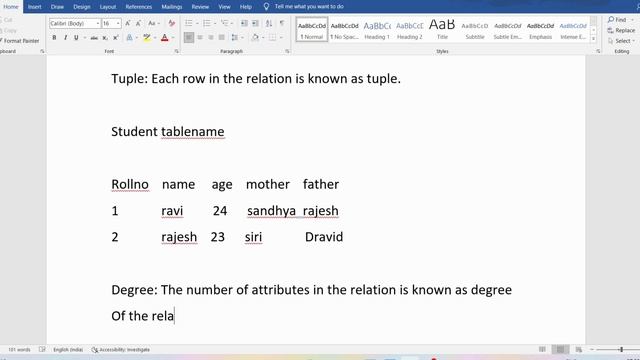Toggle Underline formatting
This screenshot has height=360, width=640.
tap(76, 38)
